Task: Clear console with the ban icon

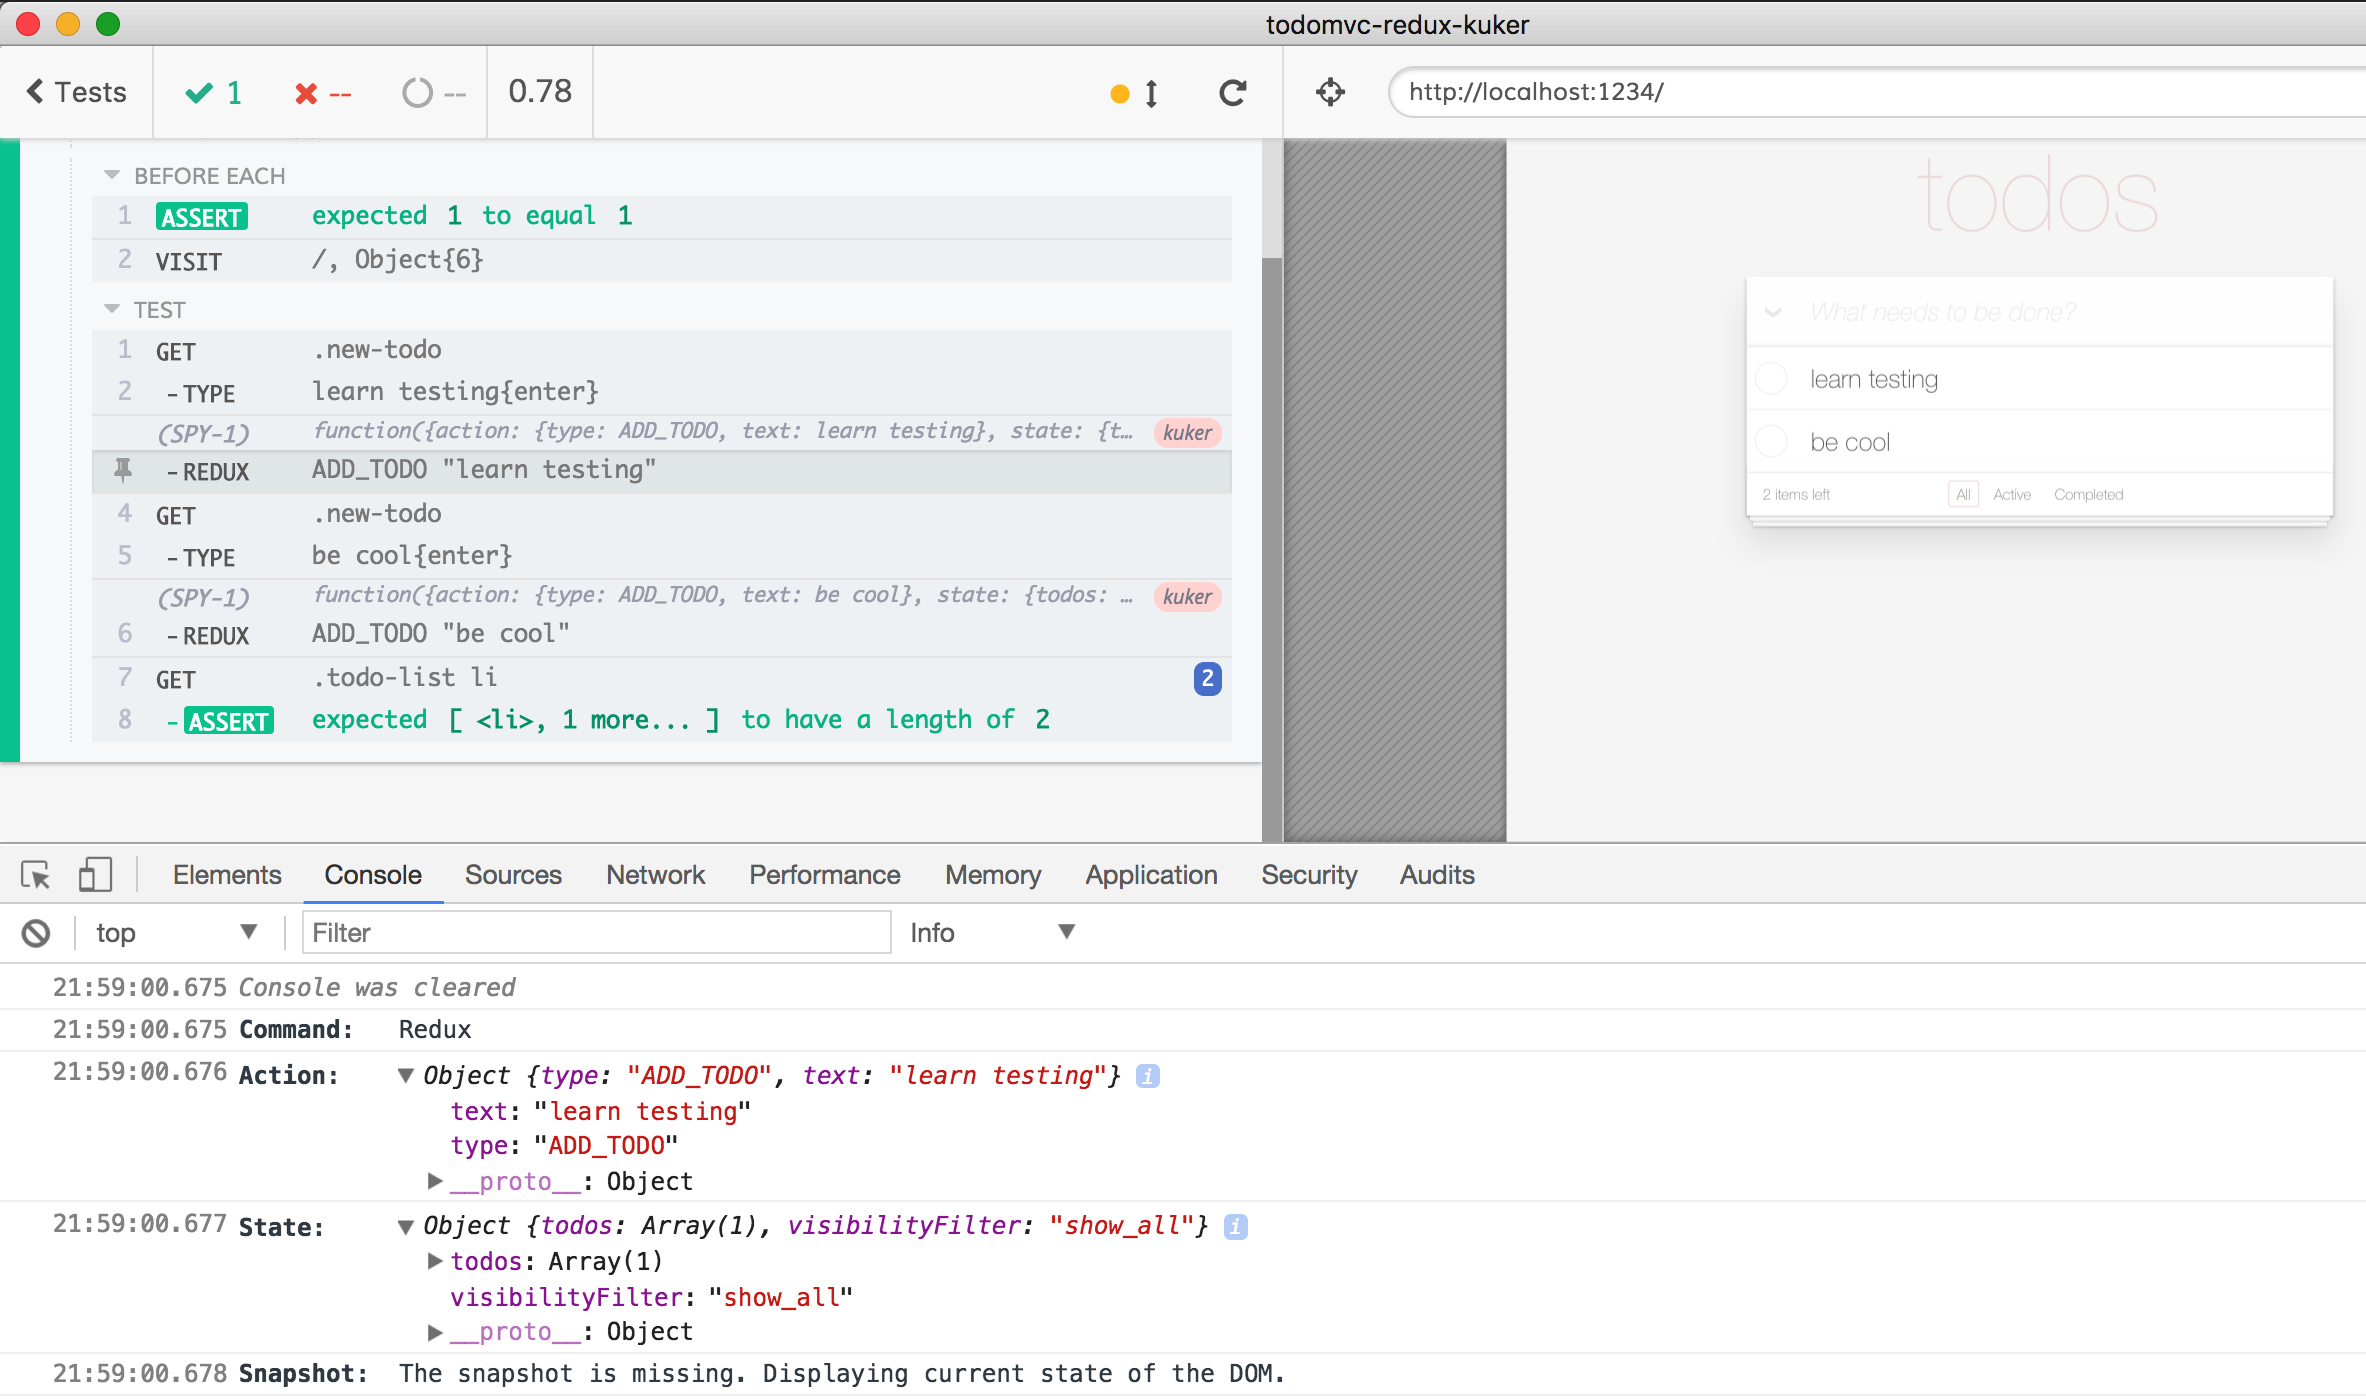Action: tap(36, 933)
